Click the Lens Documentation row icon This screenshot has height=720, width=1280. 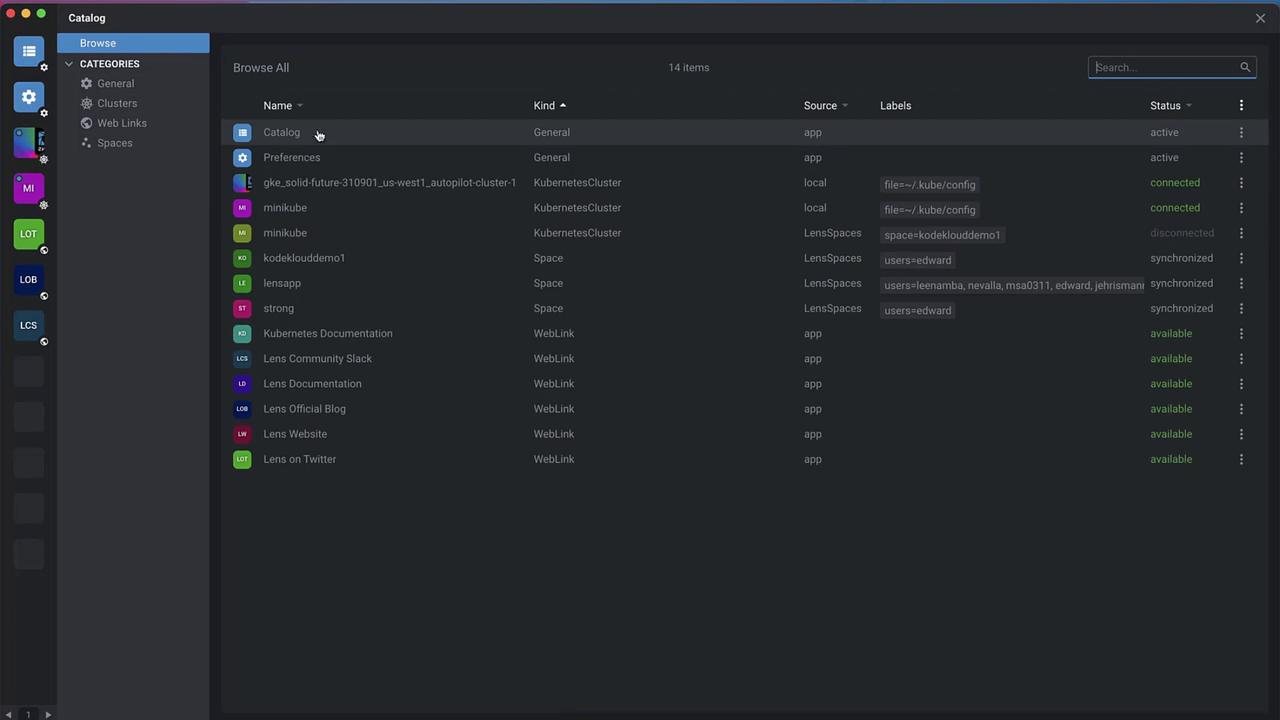pyautogui.click(x=242, y=384)
